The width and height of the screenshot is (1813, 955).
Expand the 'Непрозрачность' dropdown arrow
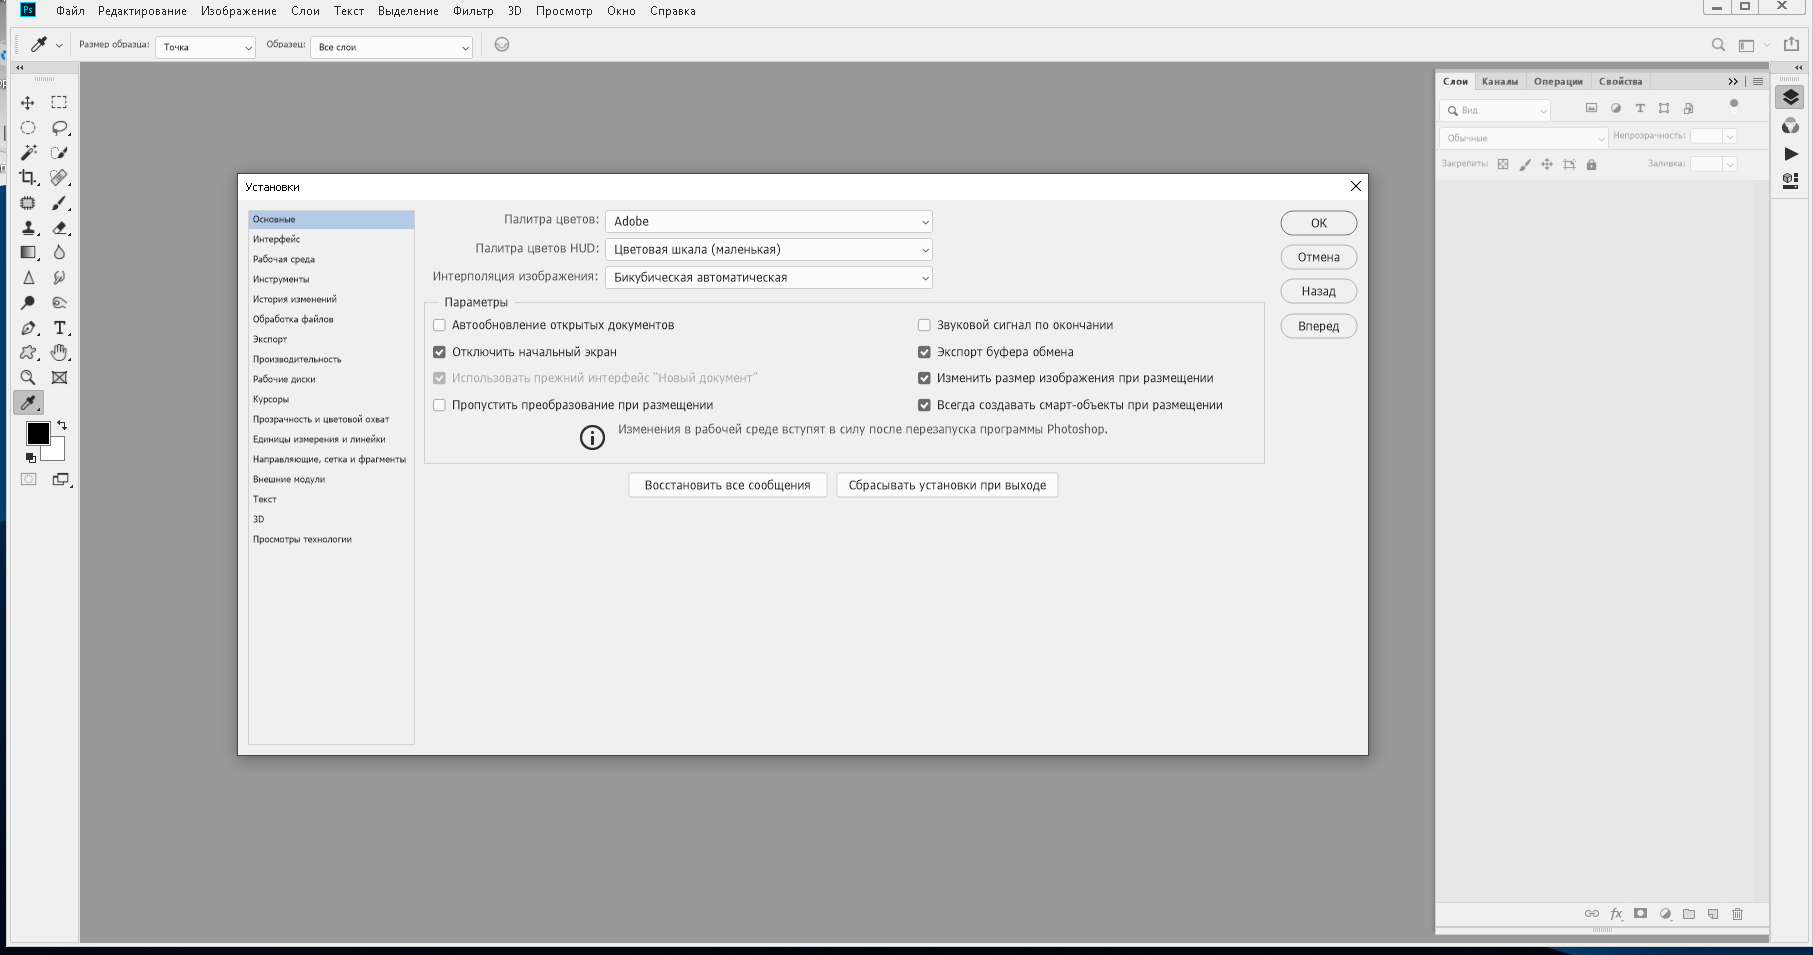click(1730, 136)
